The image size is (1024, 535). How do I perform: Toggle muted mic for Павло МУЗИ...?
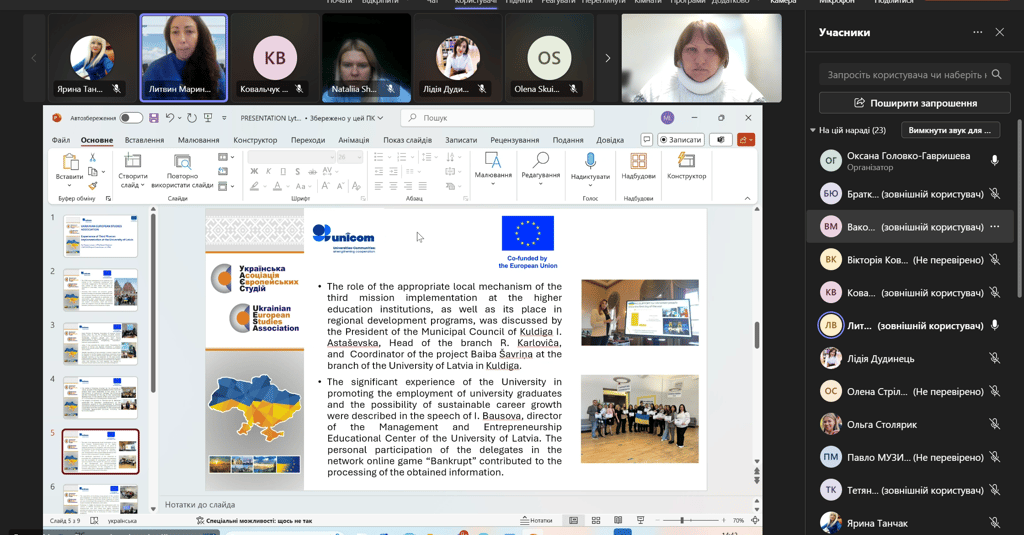tap(995, 457)
